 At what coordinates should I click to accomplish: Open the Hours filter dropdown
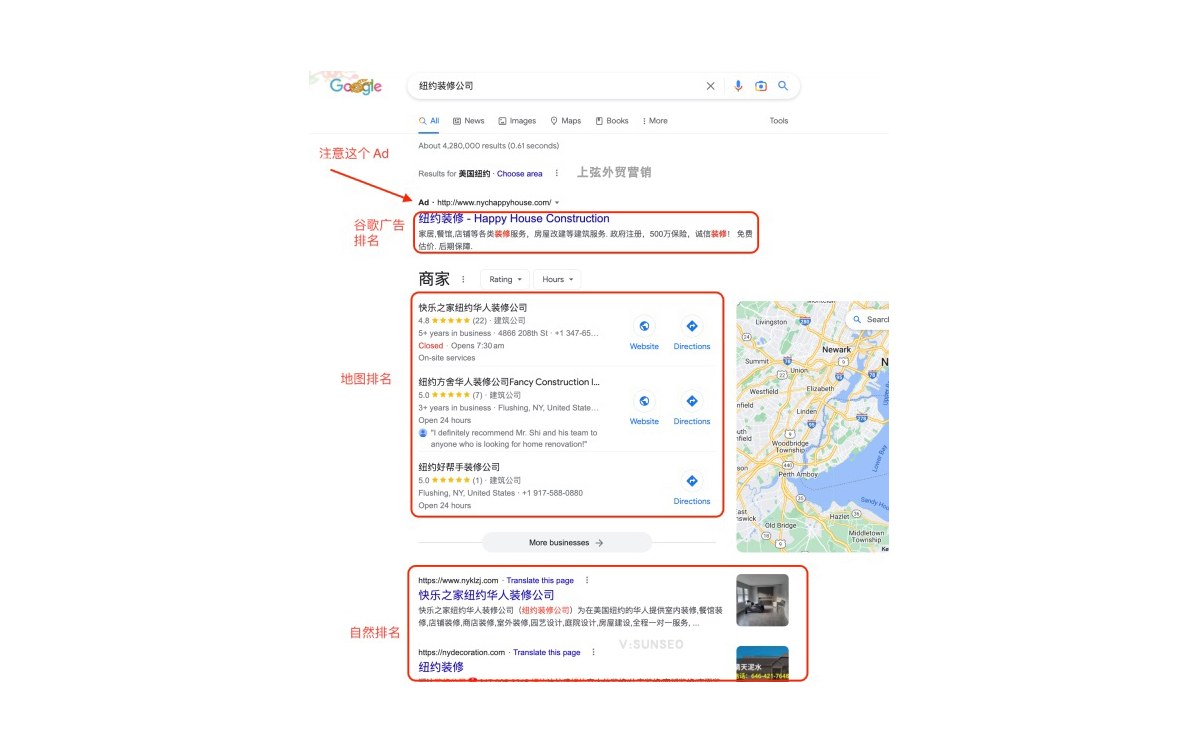(x=557, y=280)
